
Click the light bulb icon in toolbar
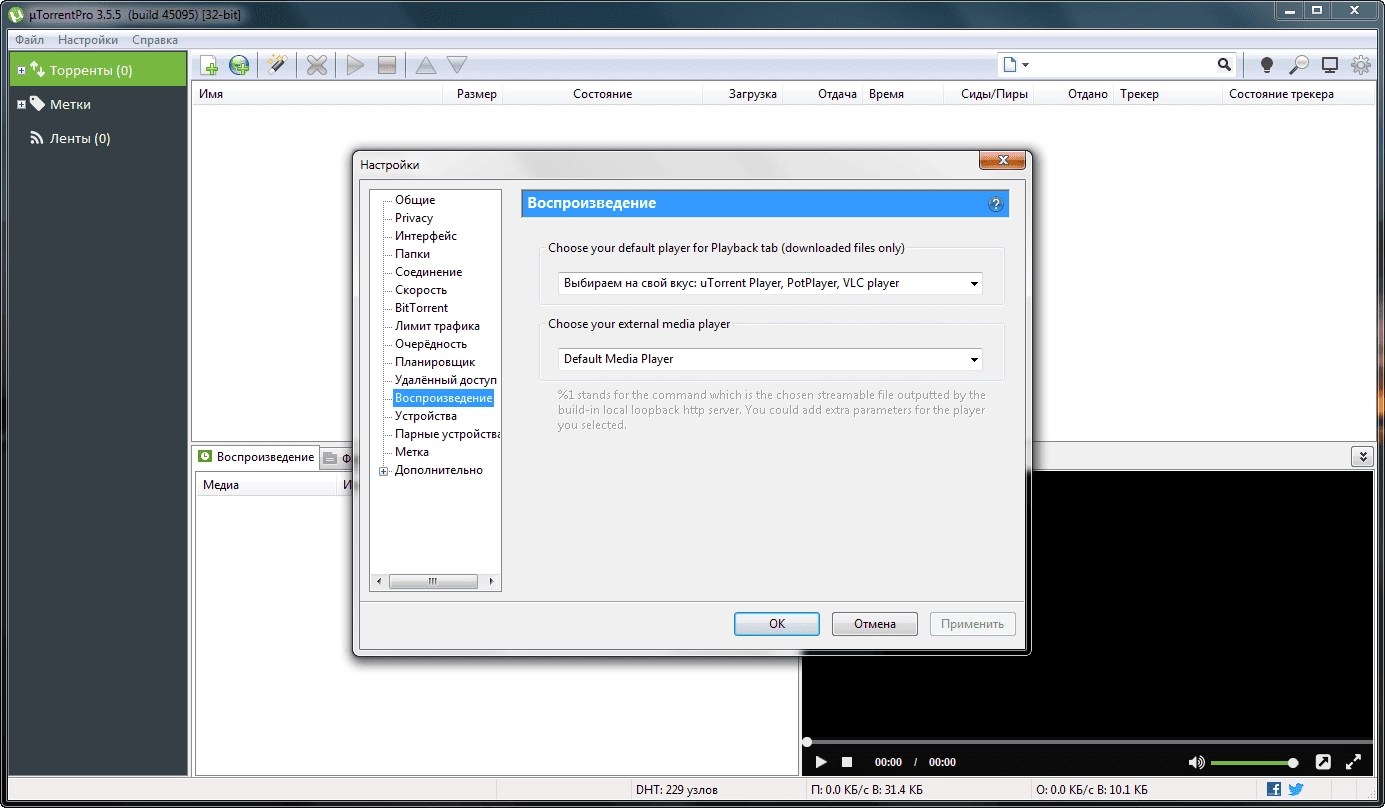click(1267, 65)
